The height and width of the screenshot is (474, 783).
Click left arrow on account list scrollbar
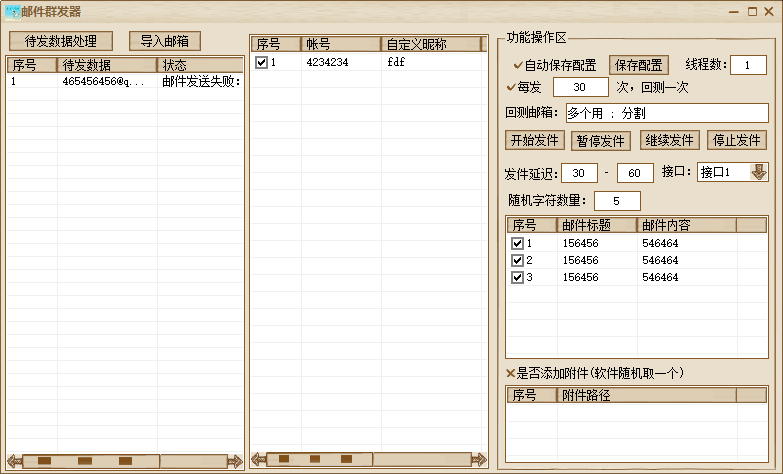point(259,459)
